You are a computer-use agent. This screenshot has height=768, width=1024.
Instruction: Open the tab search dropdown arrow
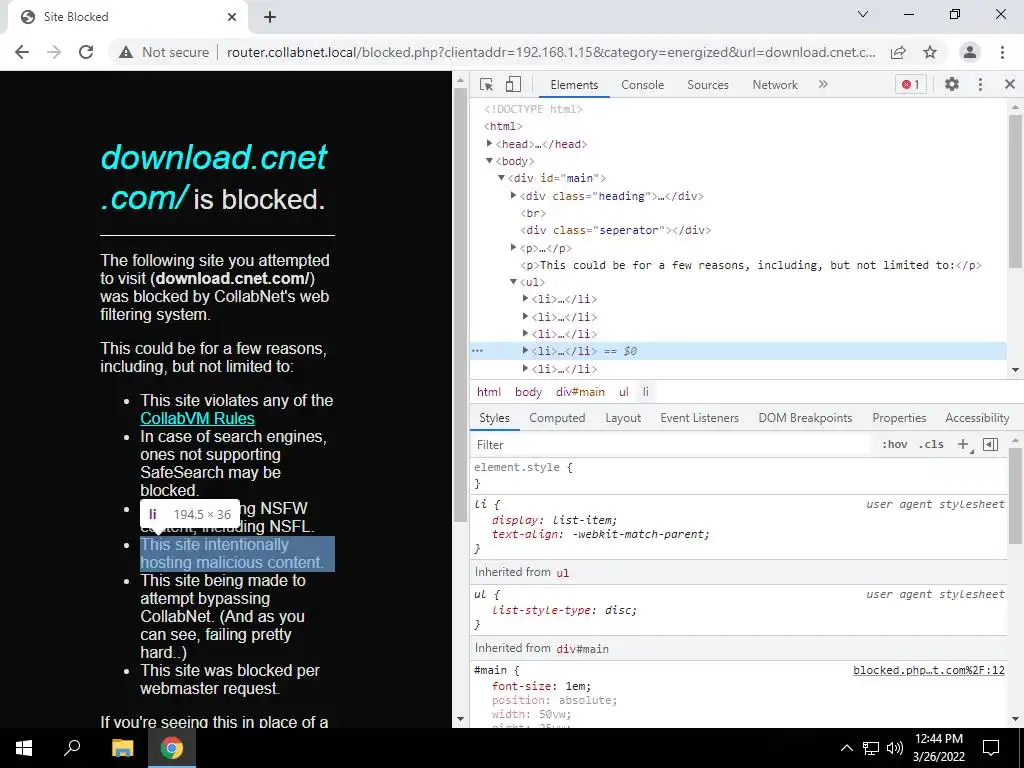(x=863, y=14)
